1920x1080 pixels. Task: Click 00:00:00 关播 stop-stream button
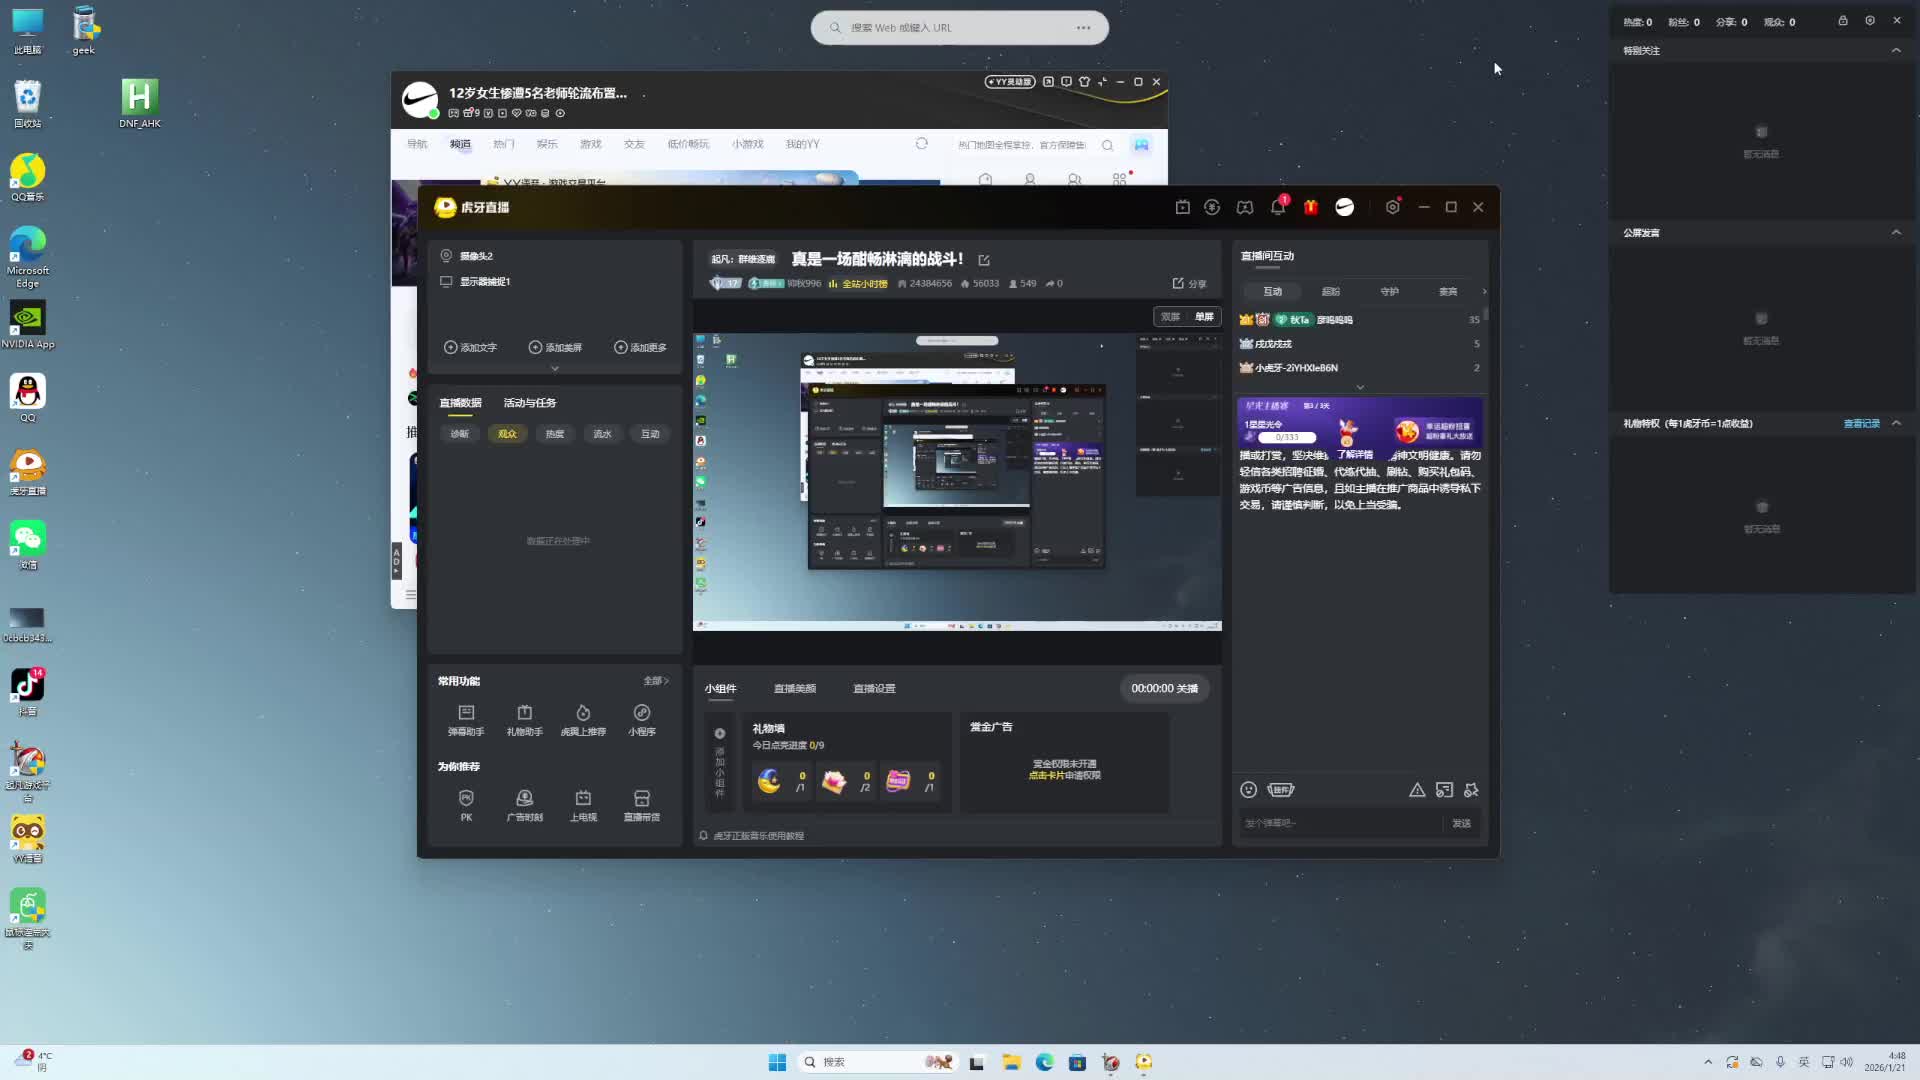1164,689
